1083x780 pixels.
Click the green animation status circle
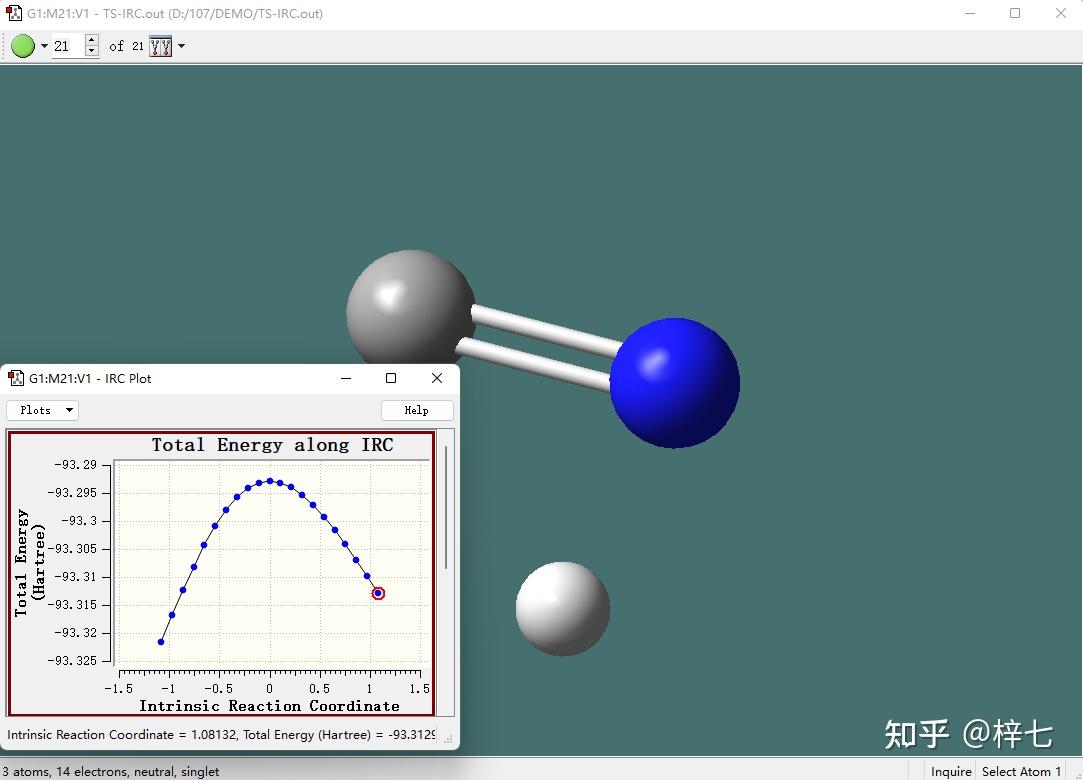[x=23, y=46]
